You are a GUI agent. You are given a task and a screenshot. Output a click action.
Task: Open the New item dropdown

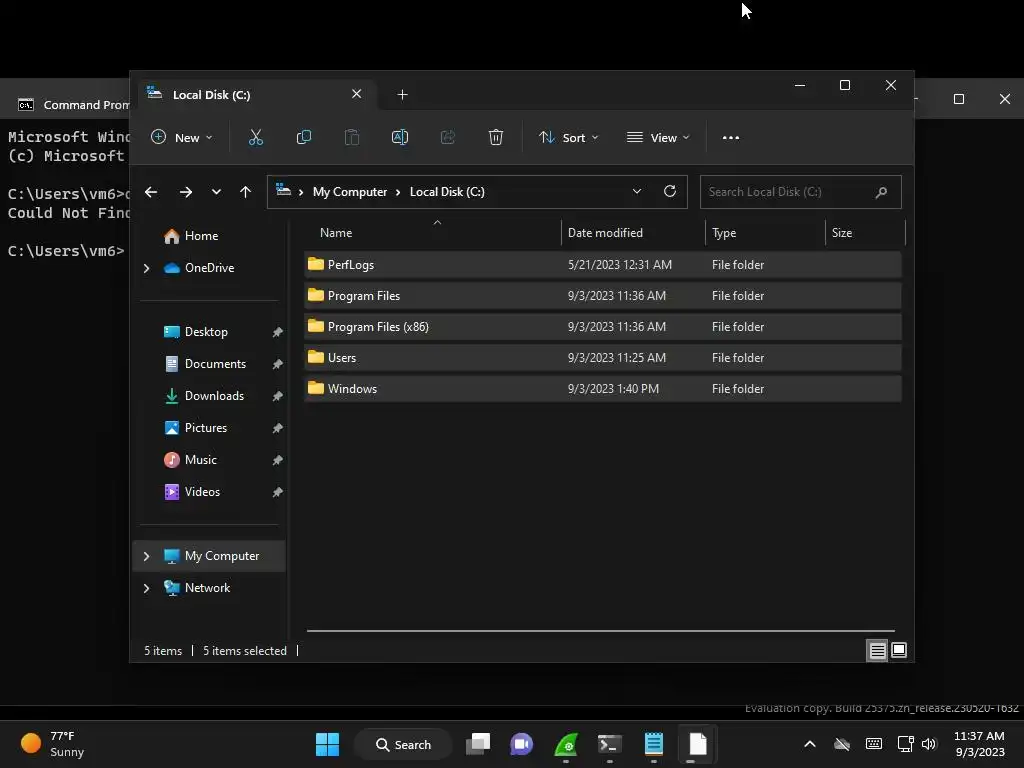[182, 138]
